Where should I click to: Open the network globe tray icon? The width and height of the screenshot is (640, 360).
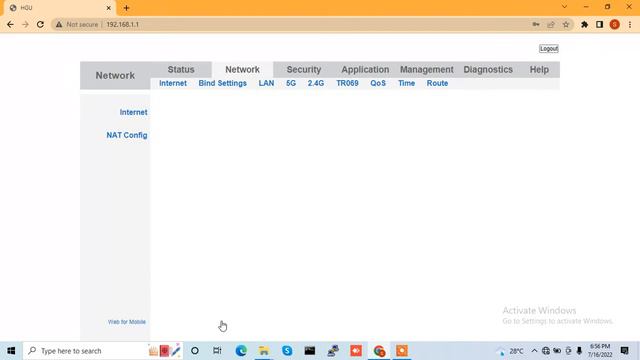546,351
